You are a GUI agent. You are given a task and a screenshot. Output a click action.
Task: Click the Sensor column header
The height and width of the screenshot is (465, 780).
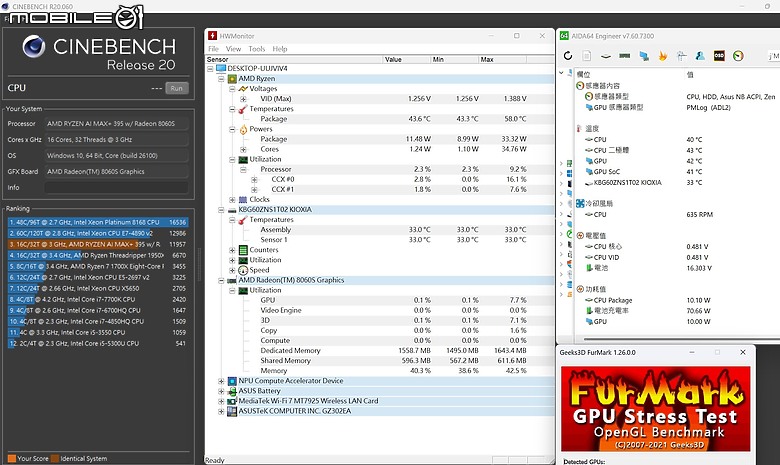[294, 59]
